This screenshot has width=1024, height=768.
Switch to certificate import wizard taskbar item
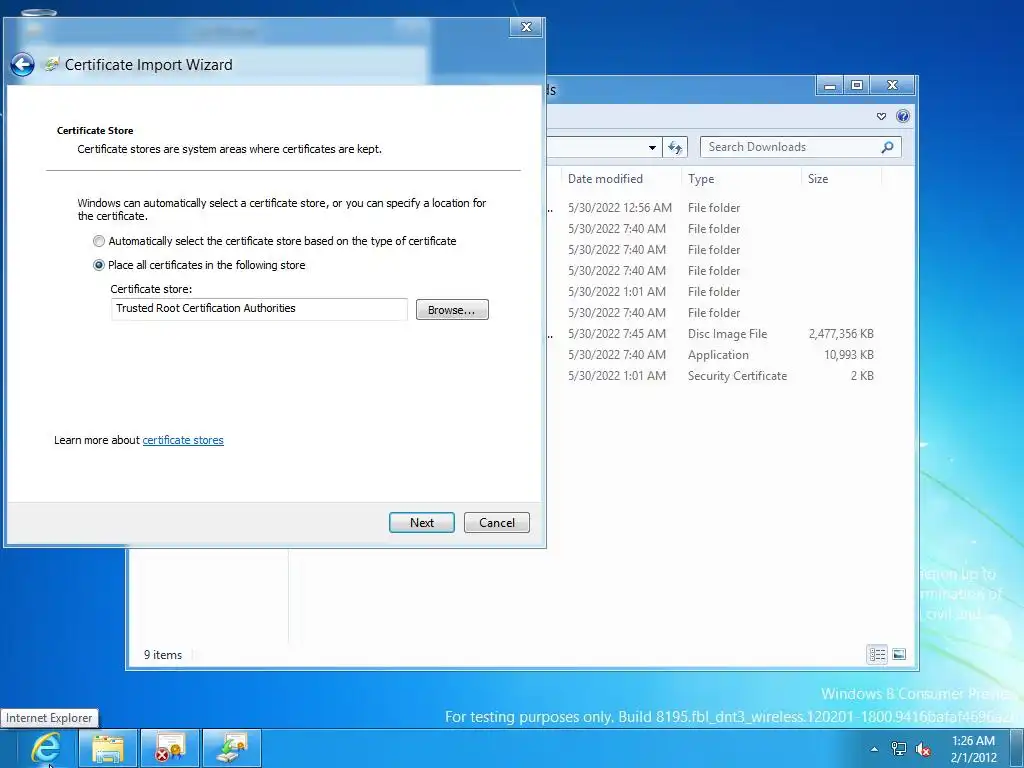pos(232,748)
